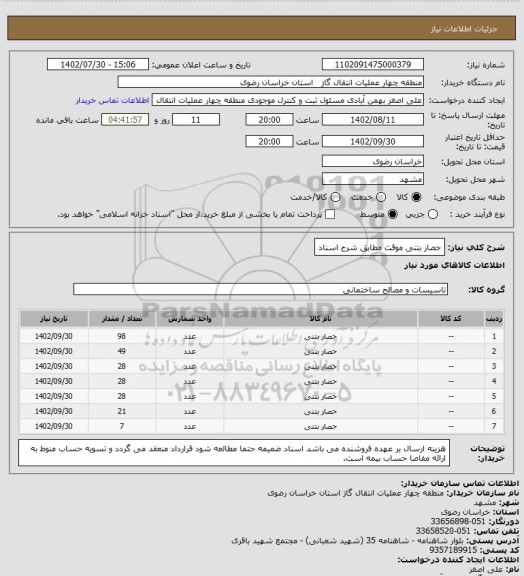
Task: Click row number 5 in the table
Action: click(494, 396)
